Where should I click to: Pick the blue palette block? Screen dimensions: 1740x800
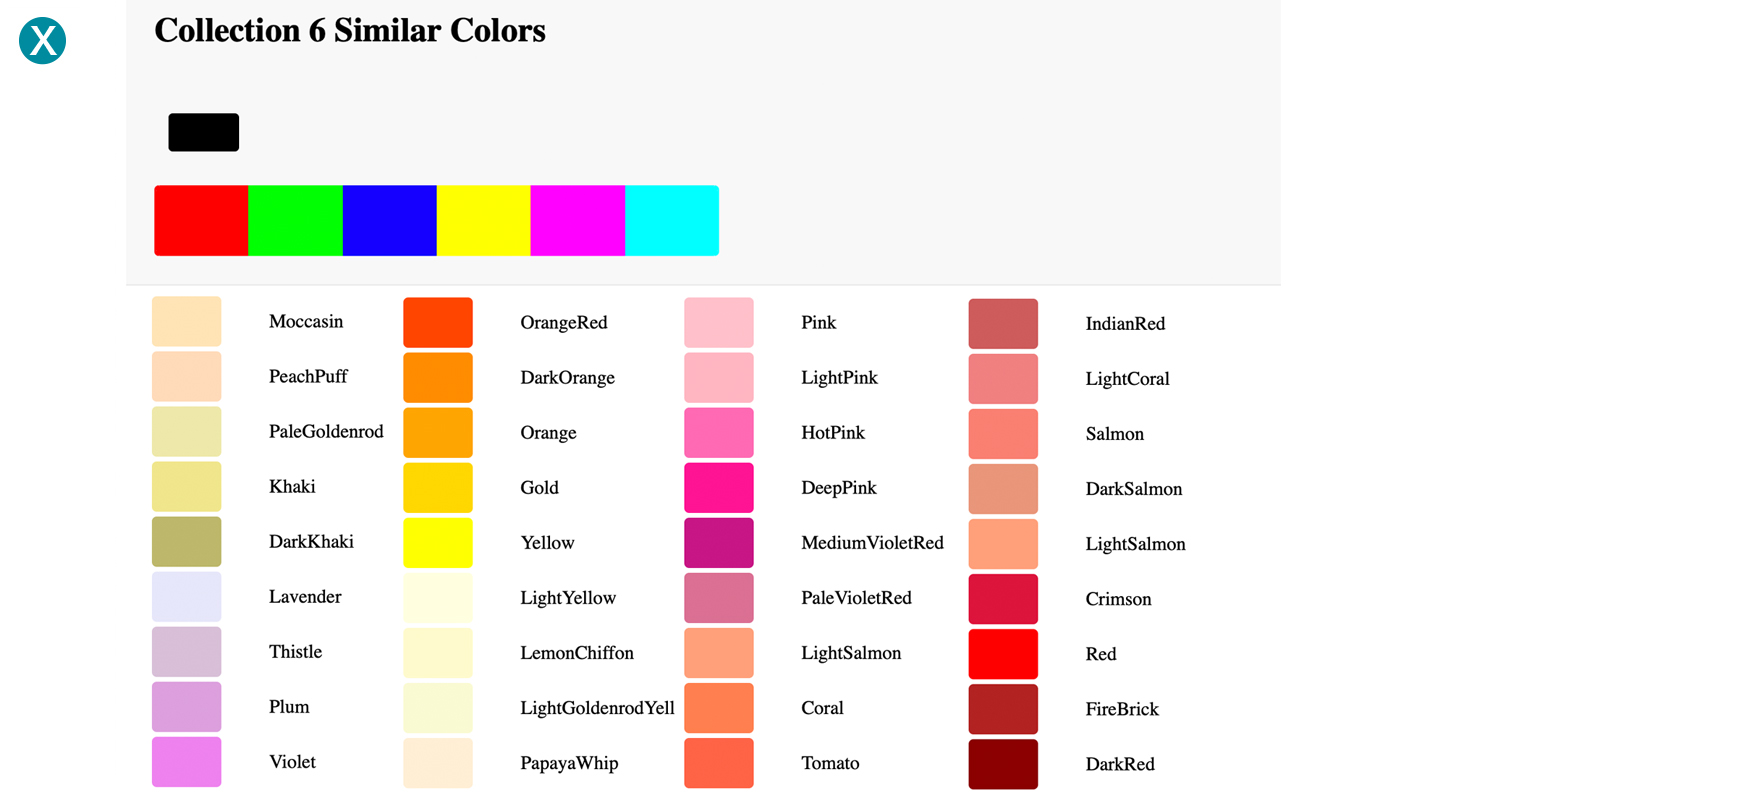[x=389, y=220]
